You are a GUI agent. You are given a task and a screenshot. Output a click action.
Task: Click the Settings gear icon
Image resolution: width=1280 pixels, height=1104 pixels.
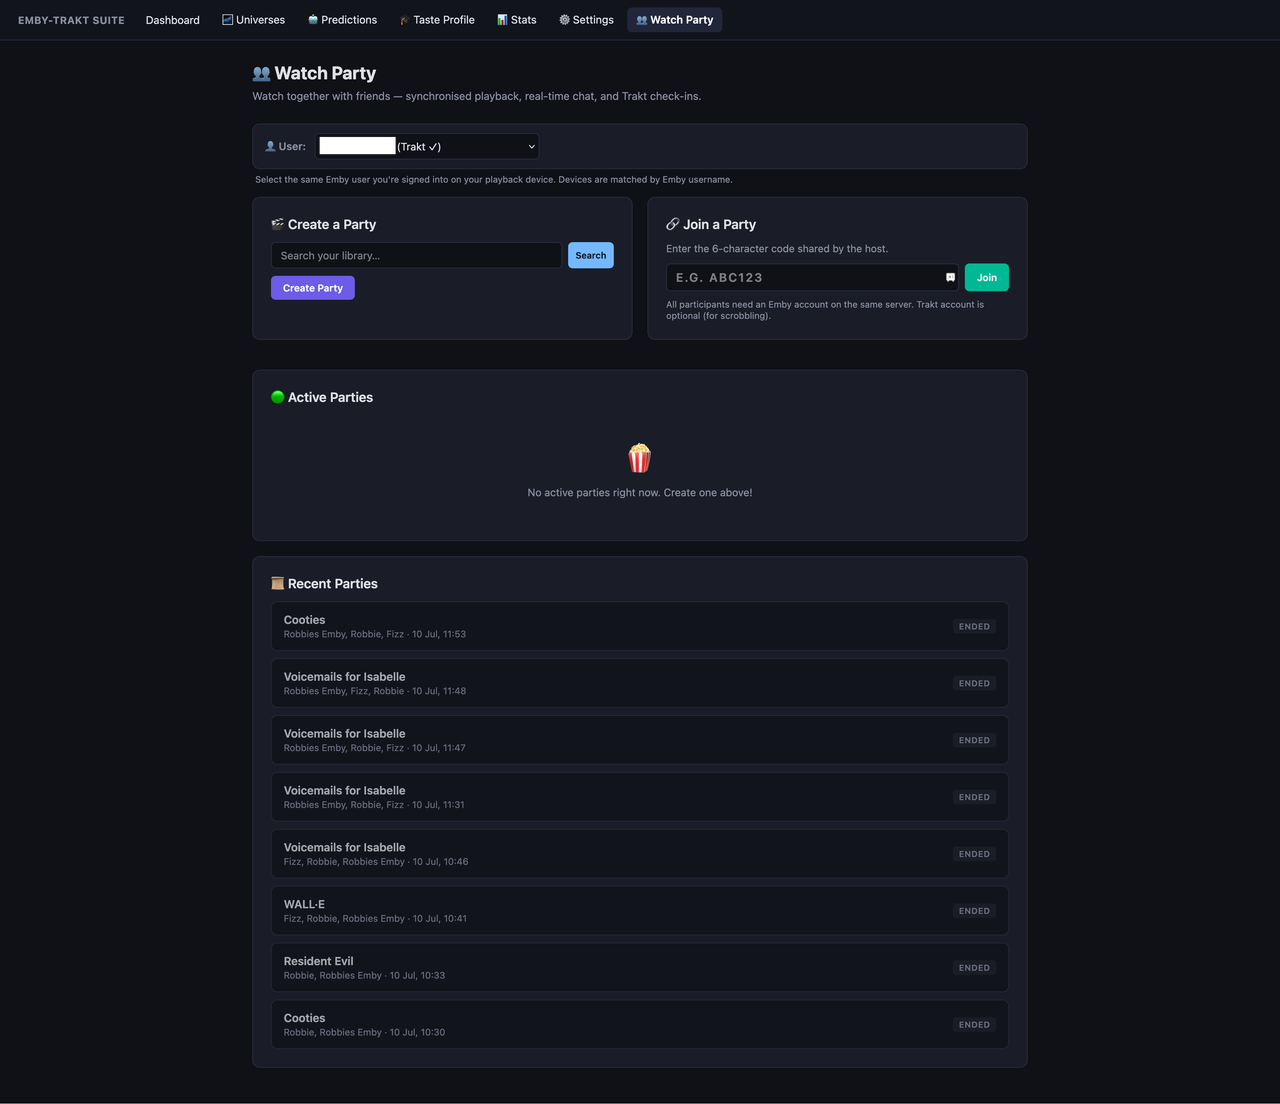pos(564,20)
